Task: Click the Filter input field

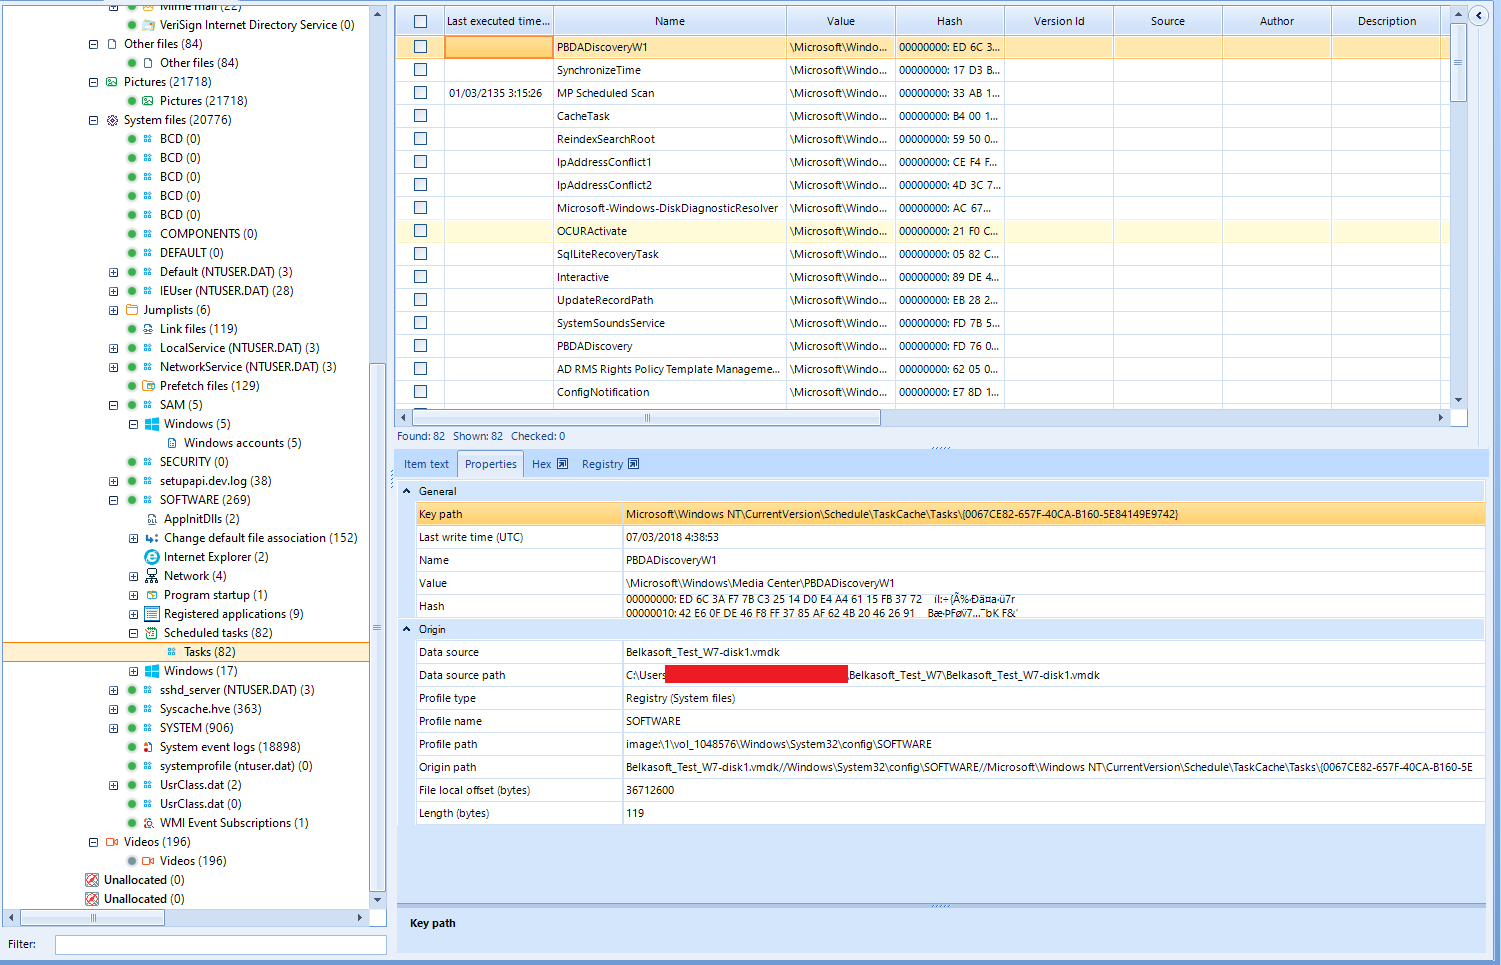Action: [x=220, y=944]
